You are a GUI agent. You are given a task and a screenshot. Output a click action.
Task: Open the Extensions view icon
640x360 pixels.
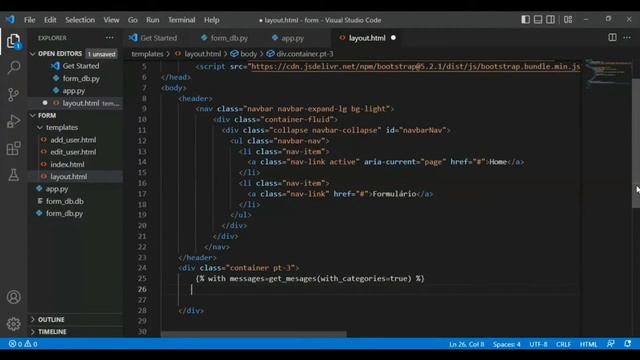pyautogui.click(x=13, y=148)
